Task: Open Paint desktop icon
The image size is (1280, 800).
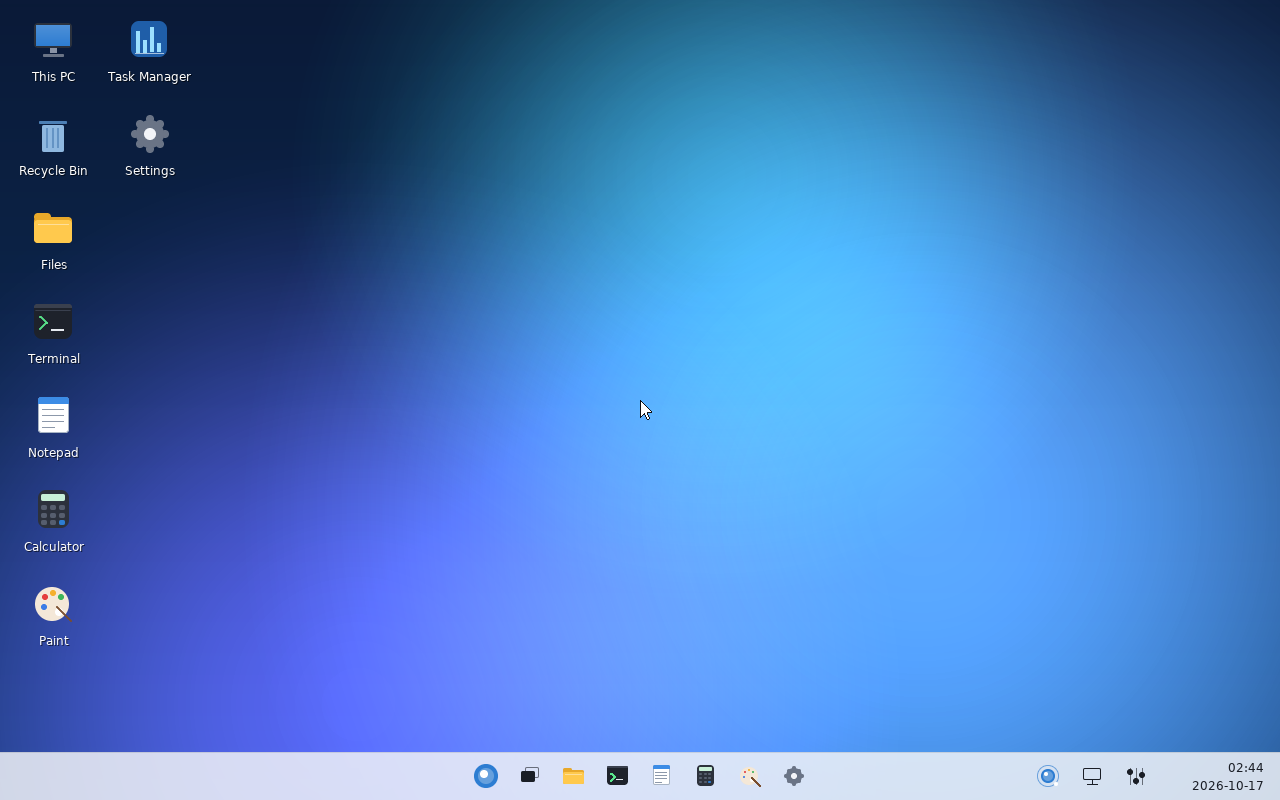Action: point(53,604)
